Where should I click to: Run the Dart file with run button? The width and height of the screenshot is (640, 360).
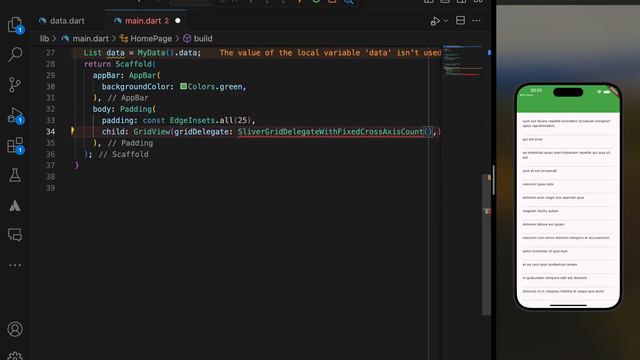point(435,21)
